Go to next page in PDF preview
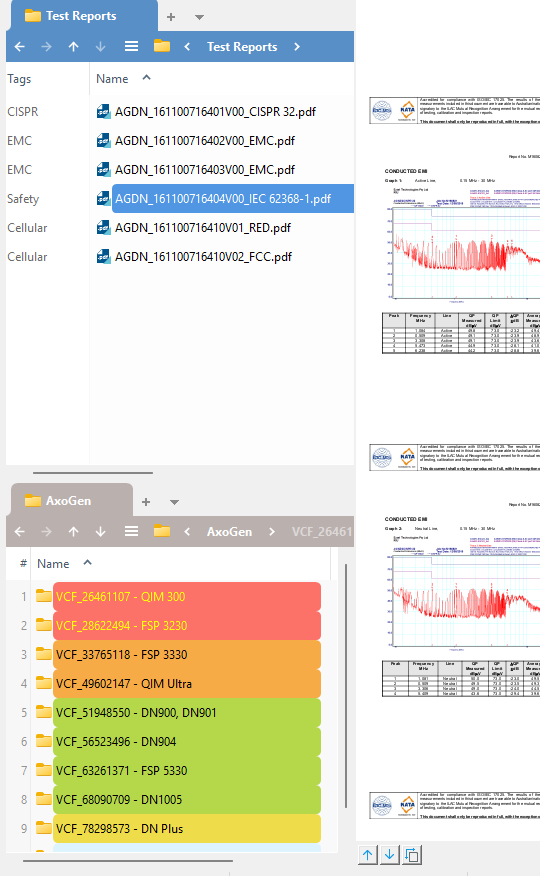 389,855
